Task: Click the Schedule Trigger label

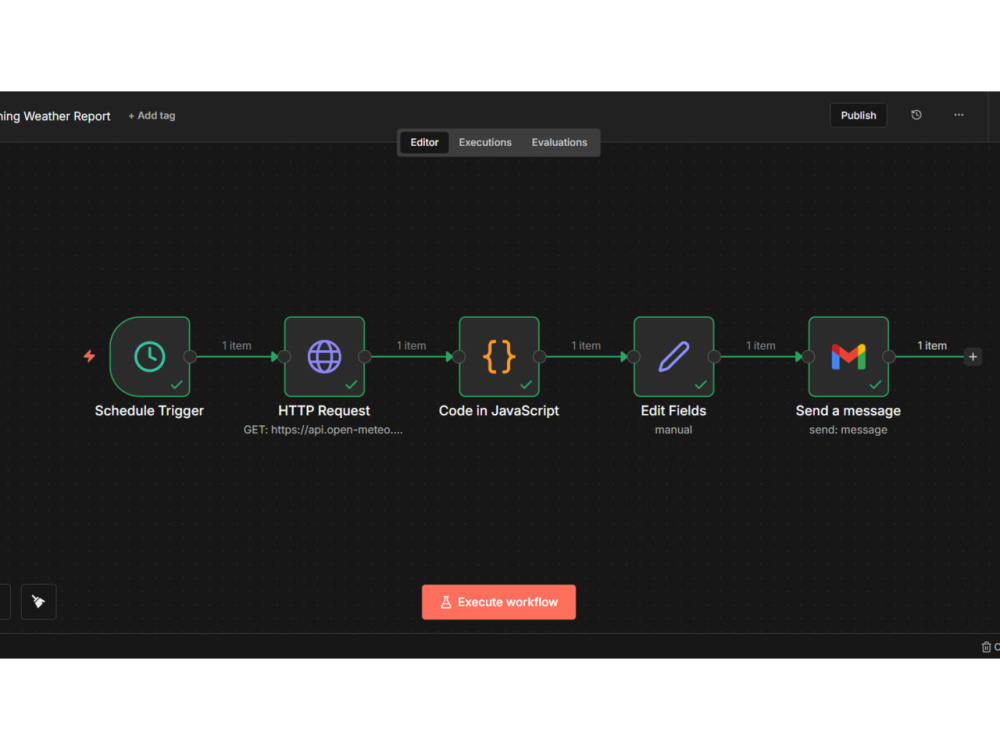Action: point(149,411)
